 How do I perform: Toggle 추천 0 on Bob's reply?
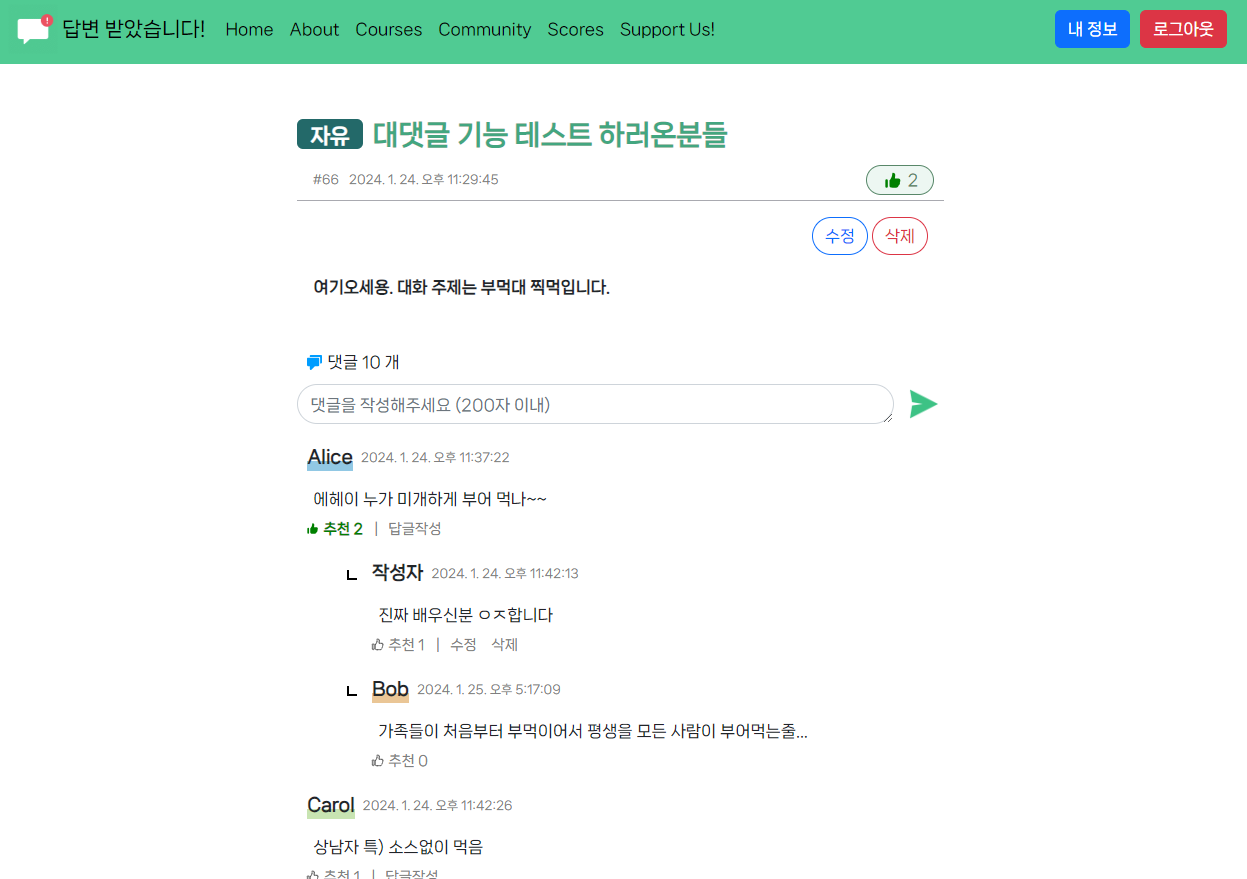(400, 761)
